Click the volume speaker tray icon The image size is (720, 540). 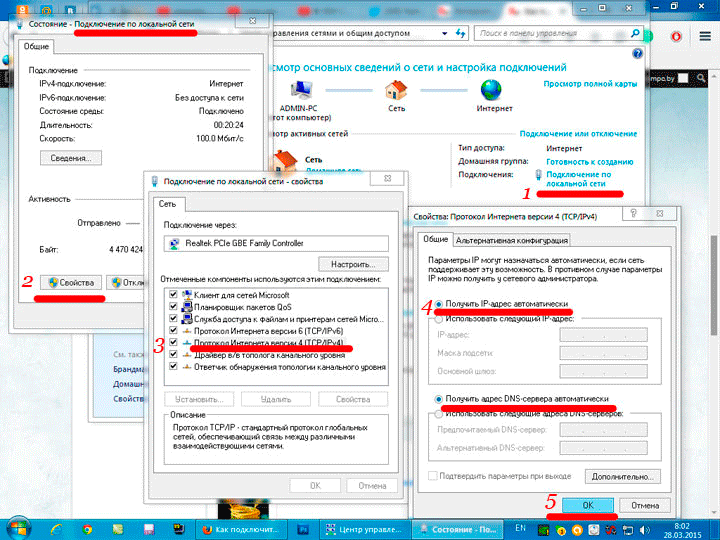click(645, 530)
